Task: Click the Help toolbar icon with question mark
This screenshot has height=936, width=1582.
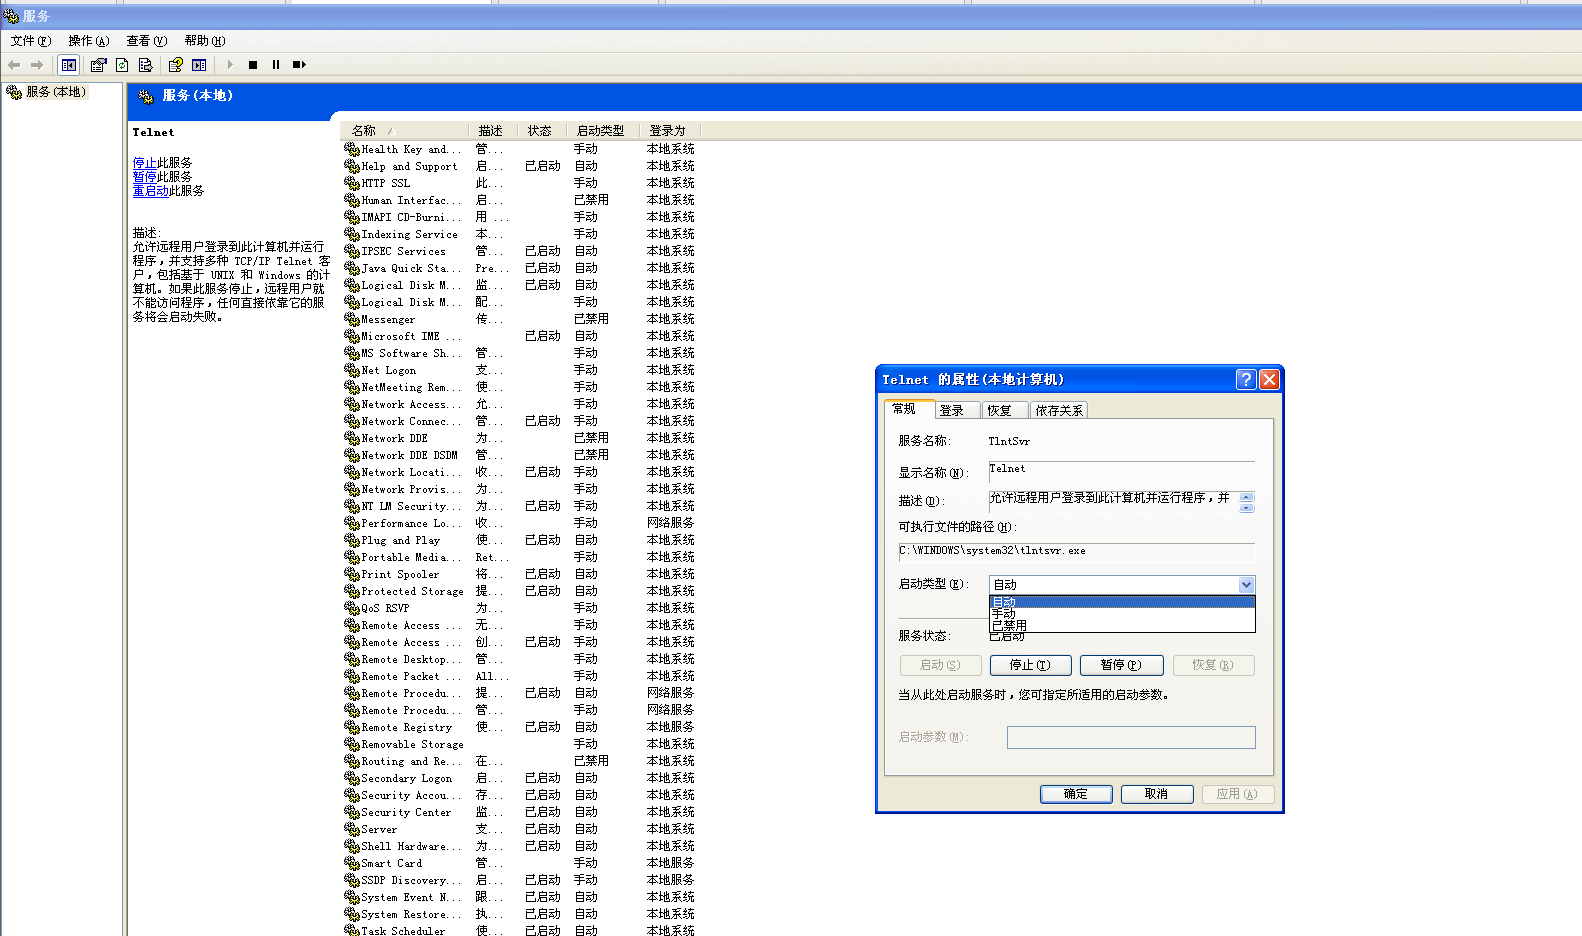Action: [x=175, y=65]
